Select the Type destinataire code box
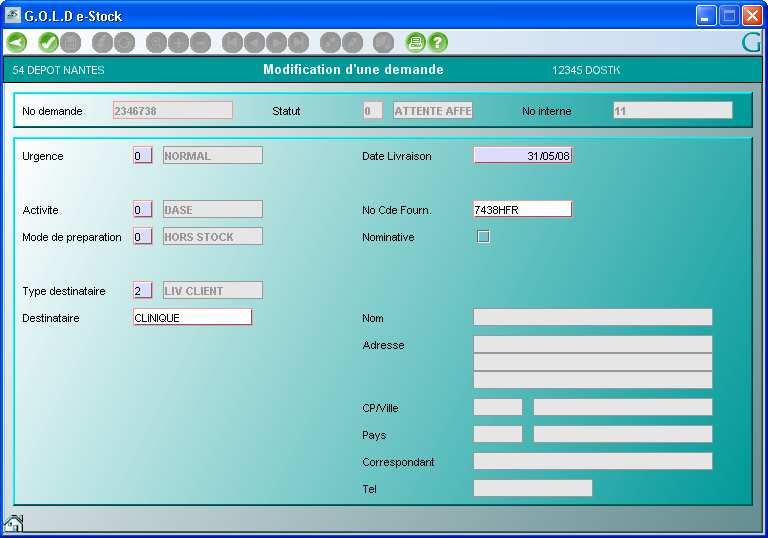768x538 pixels. pyautogui.click(x=143, y=291)
